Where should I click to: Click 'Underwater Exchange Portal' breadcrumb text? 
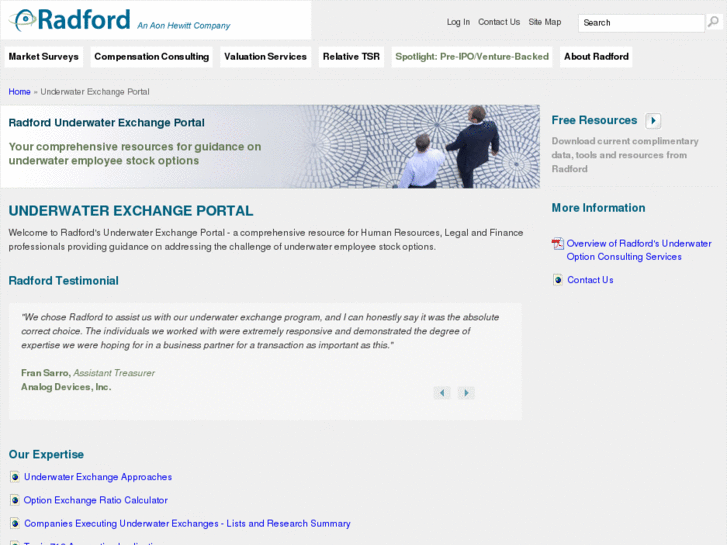95,92
